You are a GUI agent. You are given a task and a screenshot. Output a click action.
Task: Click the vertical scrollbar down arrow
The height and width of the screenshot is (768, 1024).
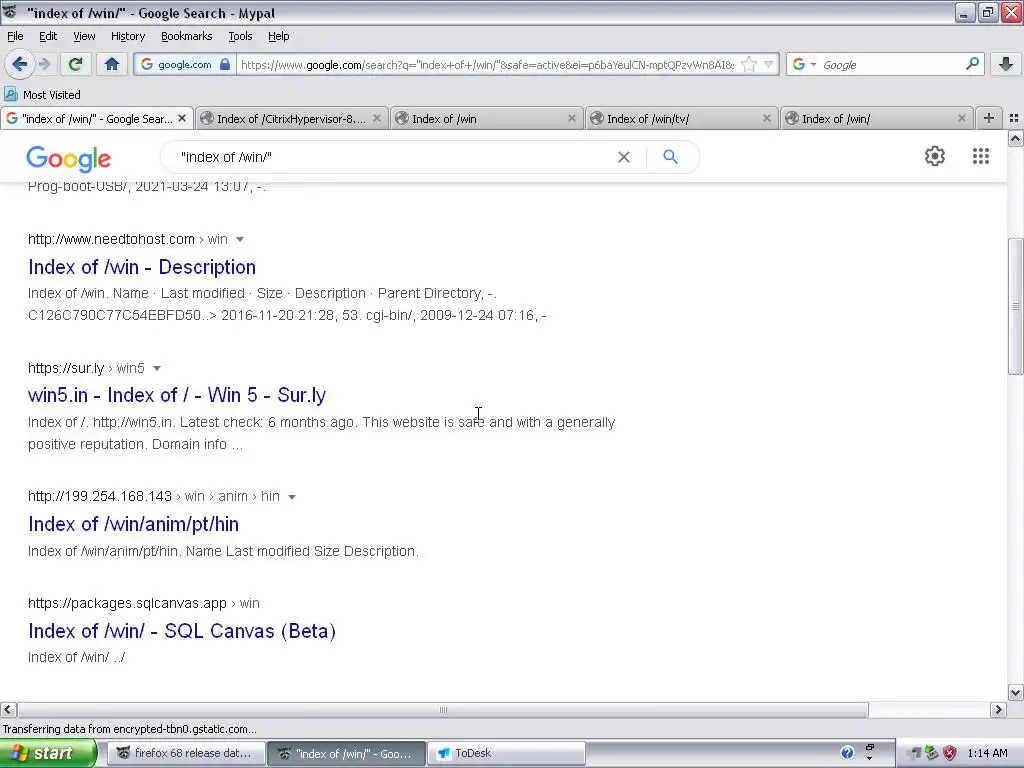pos(1015,693)
